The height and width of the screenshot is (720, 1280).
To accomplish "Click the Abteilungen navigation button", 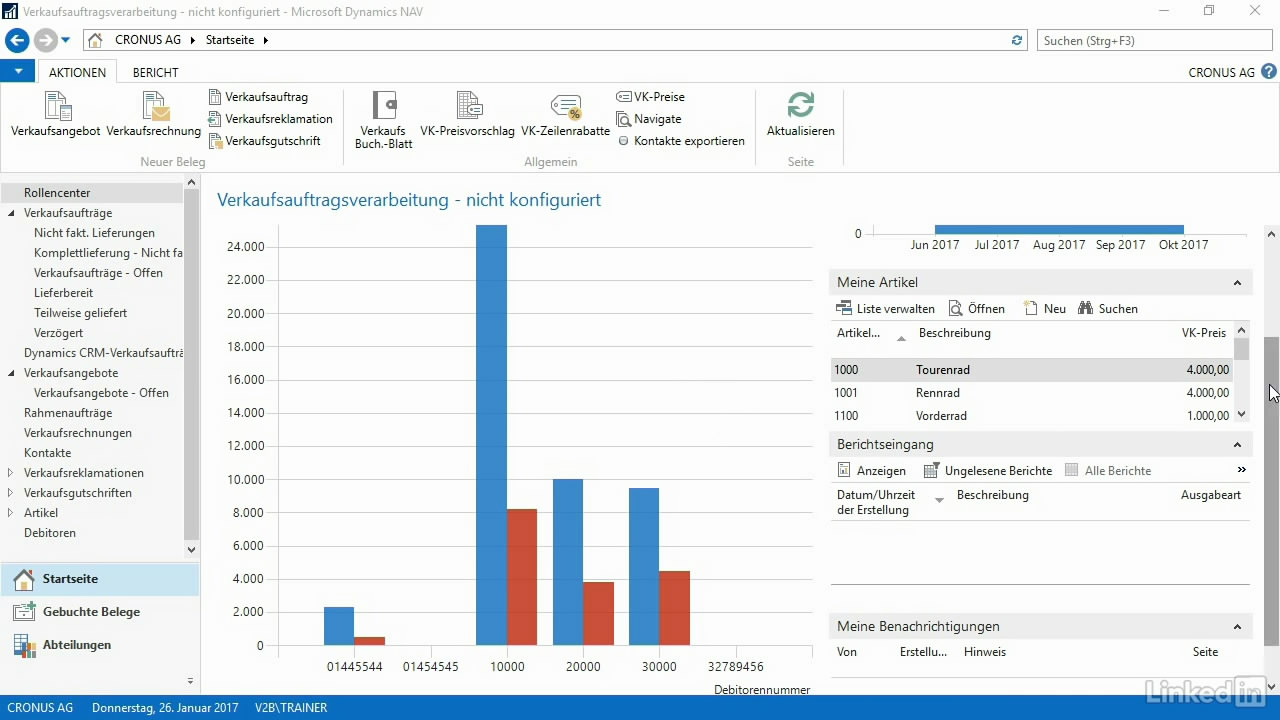I will (99, 645).
